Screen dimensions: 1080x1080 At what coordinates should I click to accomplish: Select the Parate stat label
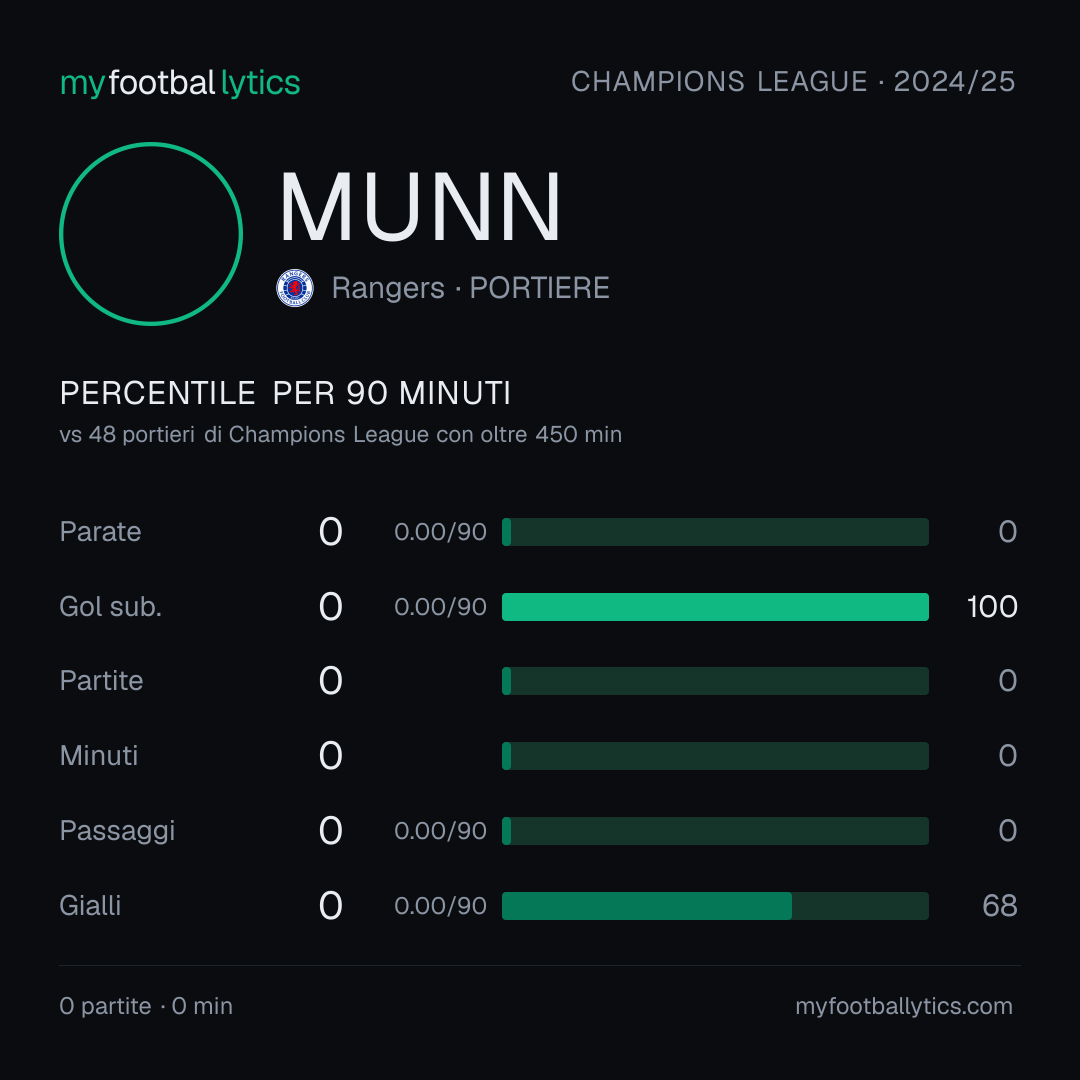coord(101,532)
